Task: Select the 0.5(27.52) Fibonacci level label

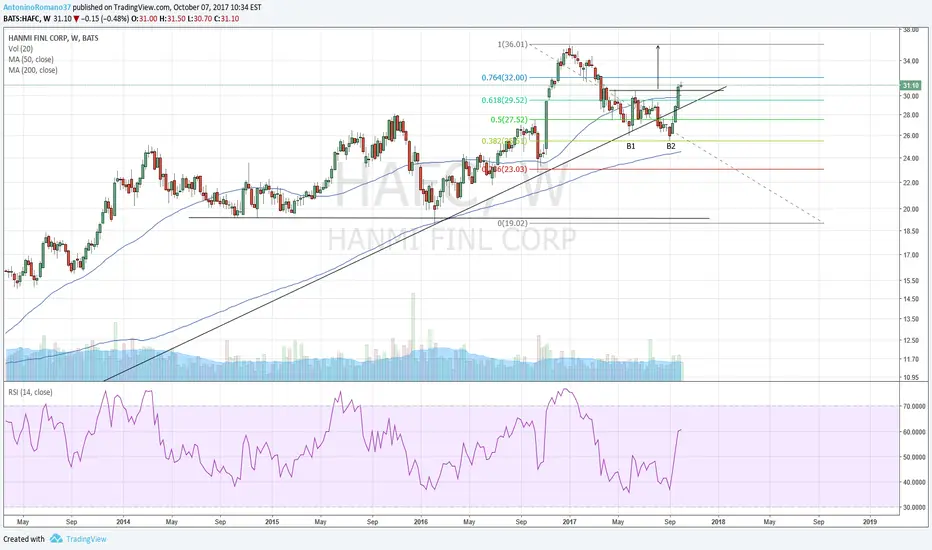Action: tap(509, 120)
